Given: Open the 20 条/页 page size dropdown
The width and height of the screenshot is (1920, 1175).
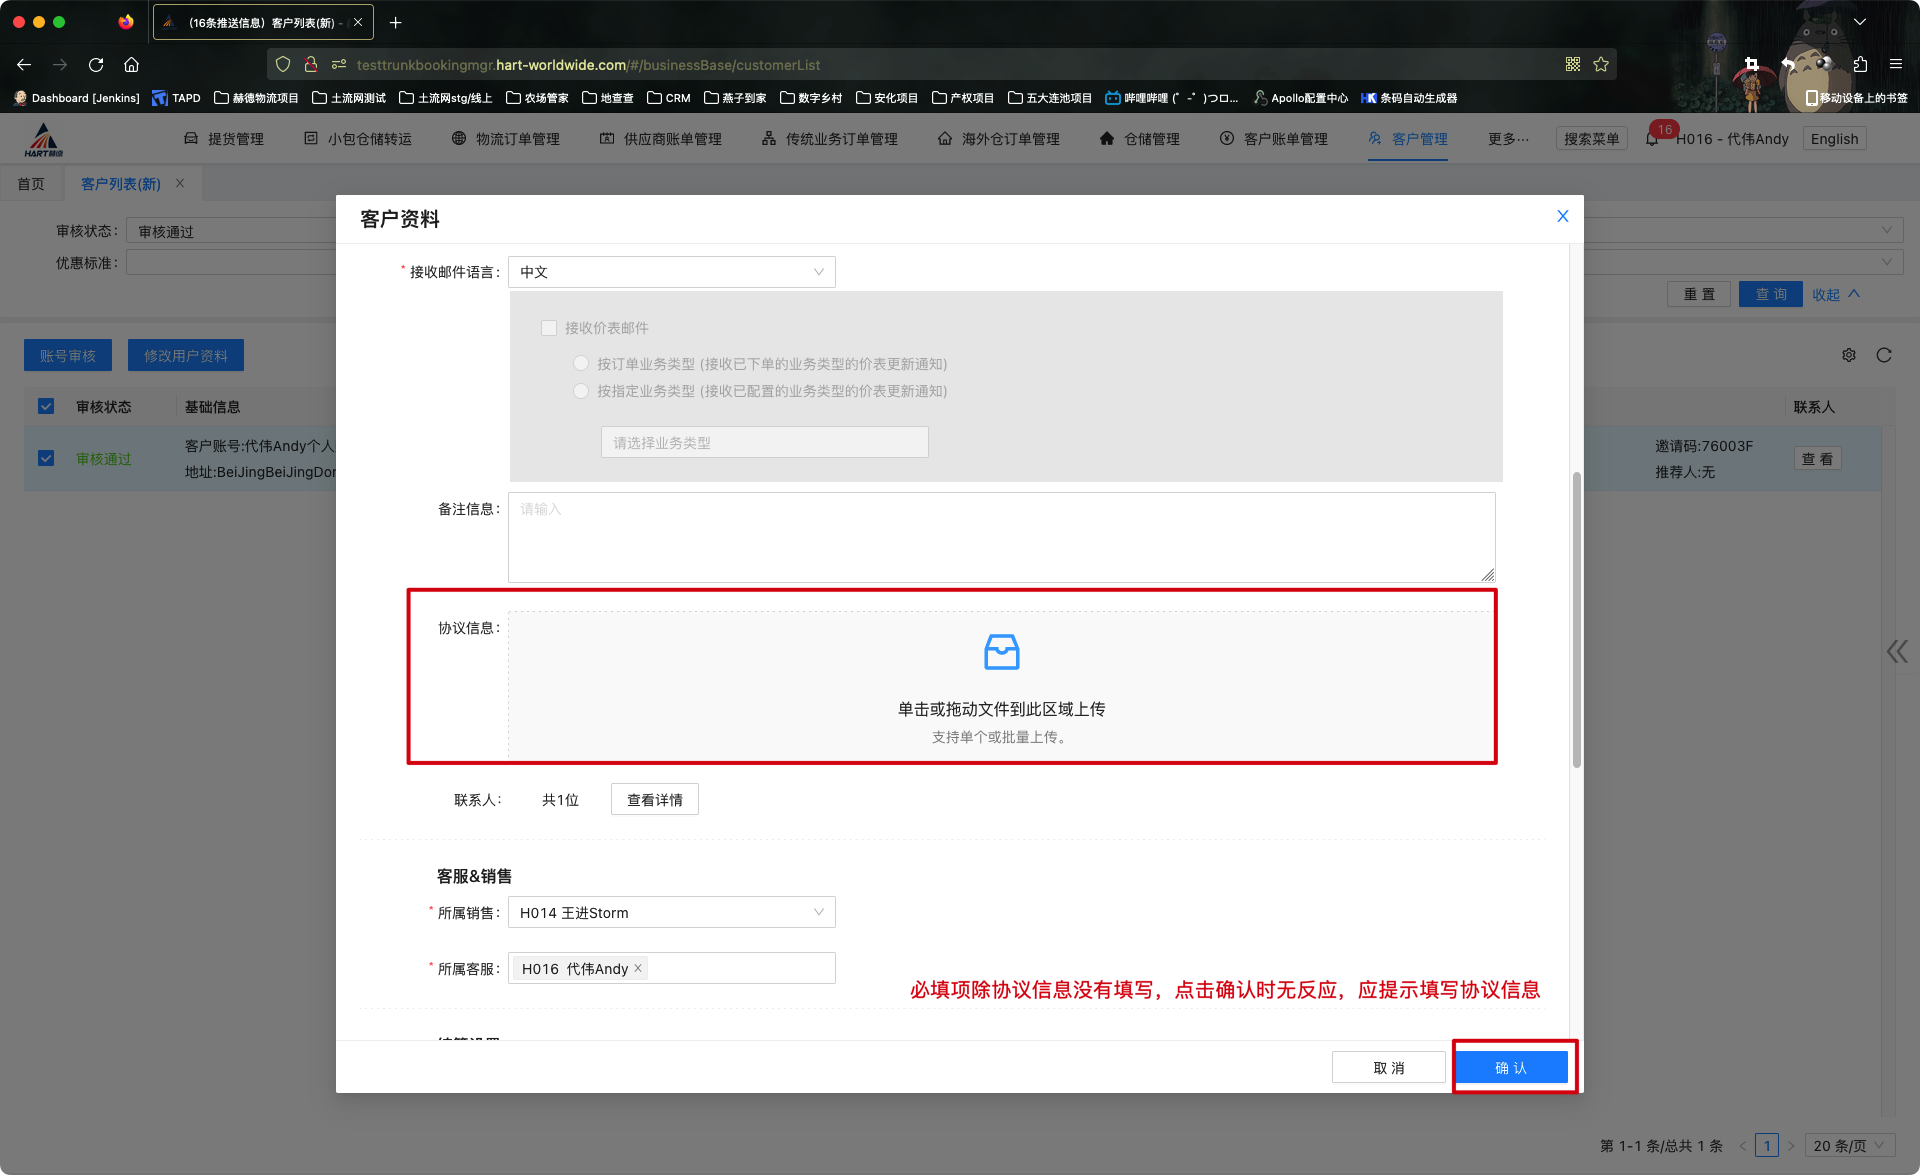Looking at the screenshot, I should [x=1851, y=1145].
